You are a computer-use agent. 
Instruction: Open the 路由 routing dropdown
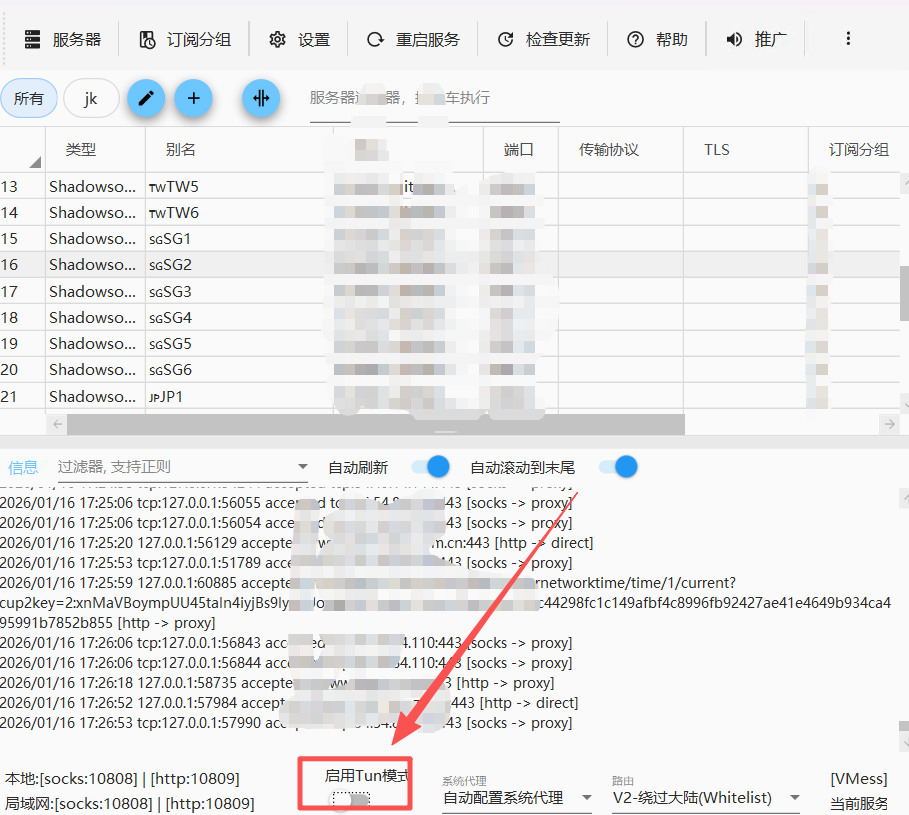(x=706, y=798)
